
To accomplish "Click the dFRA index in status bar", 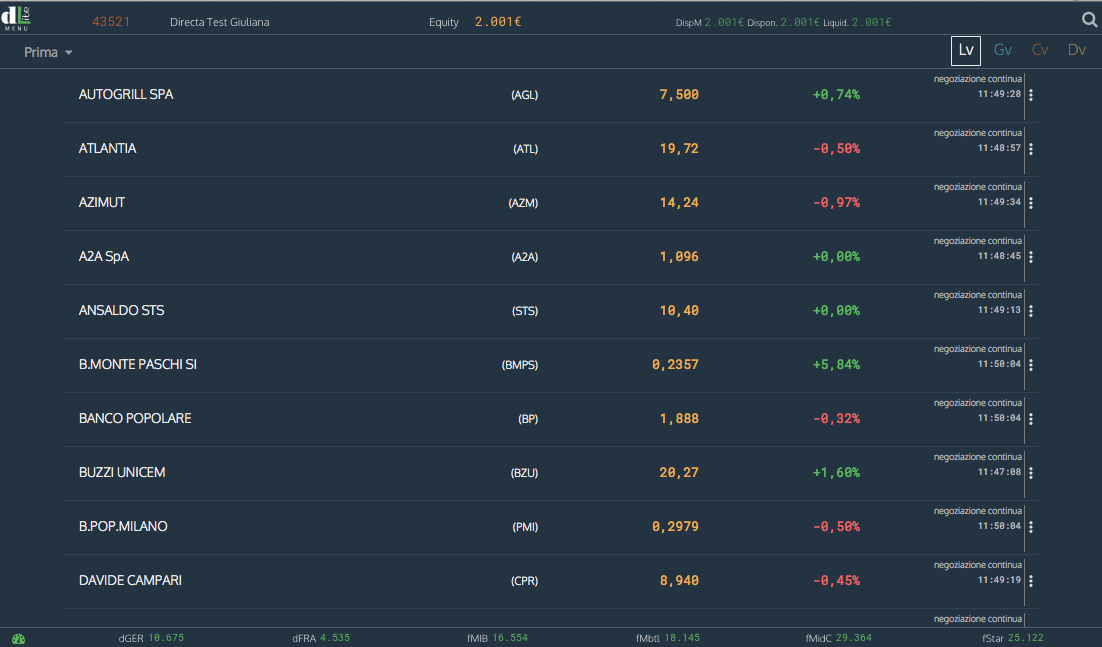I will coord(321,638).
